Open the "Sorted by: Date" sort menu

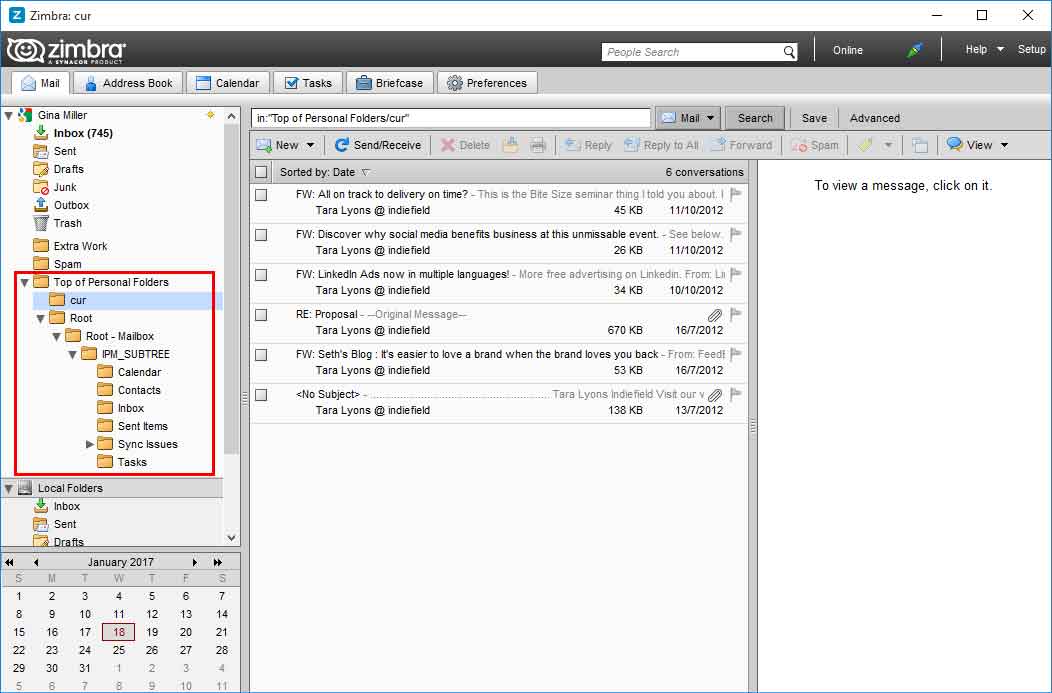coord(325,172)
